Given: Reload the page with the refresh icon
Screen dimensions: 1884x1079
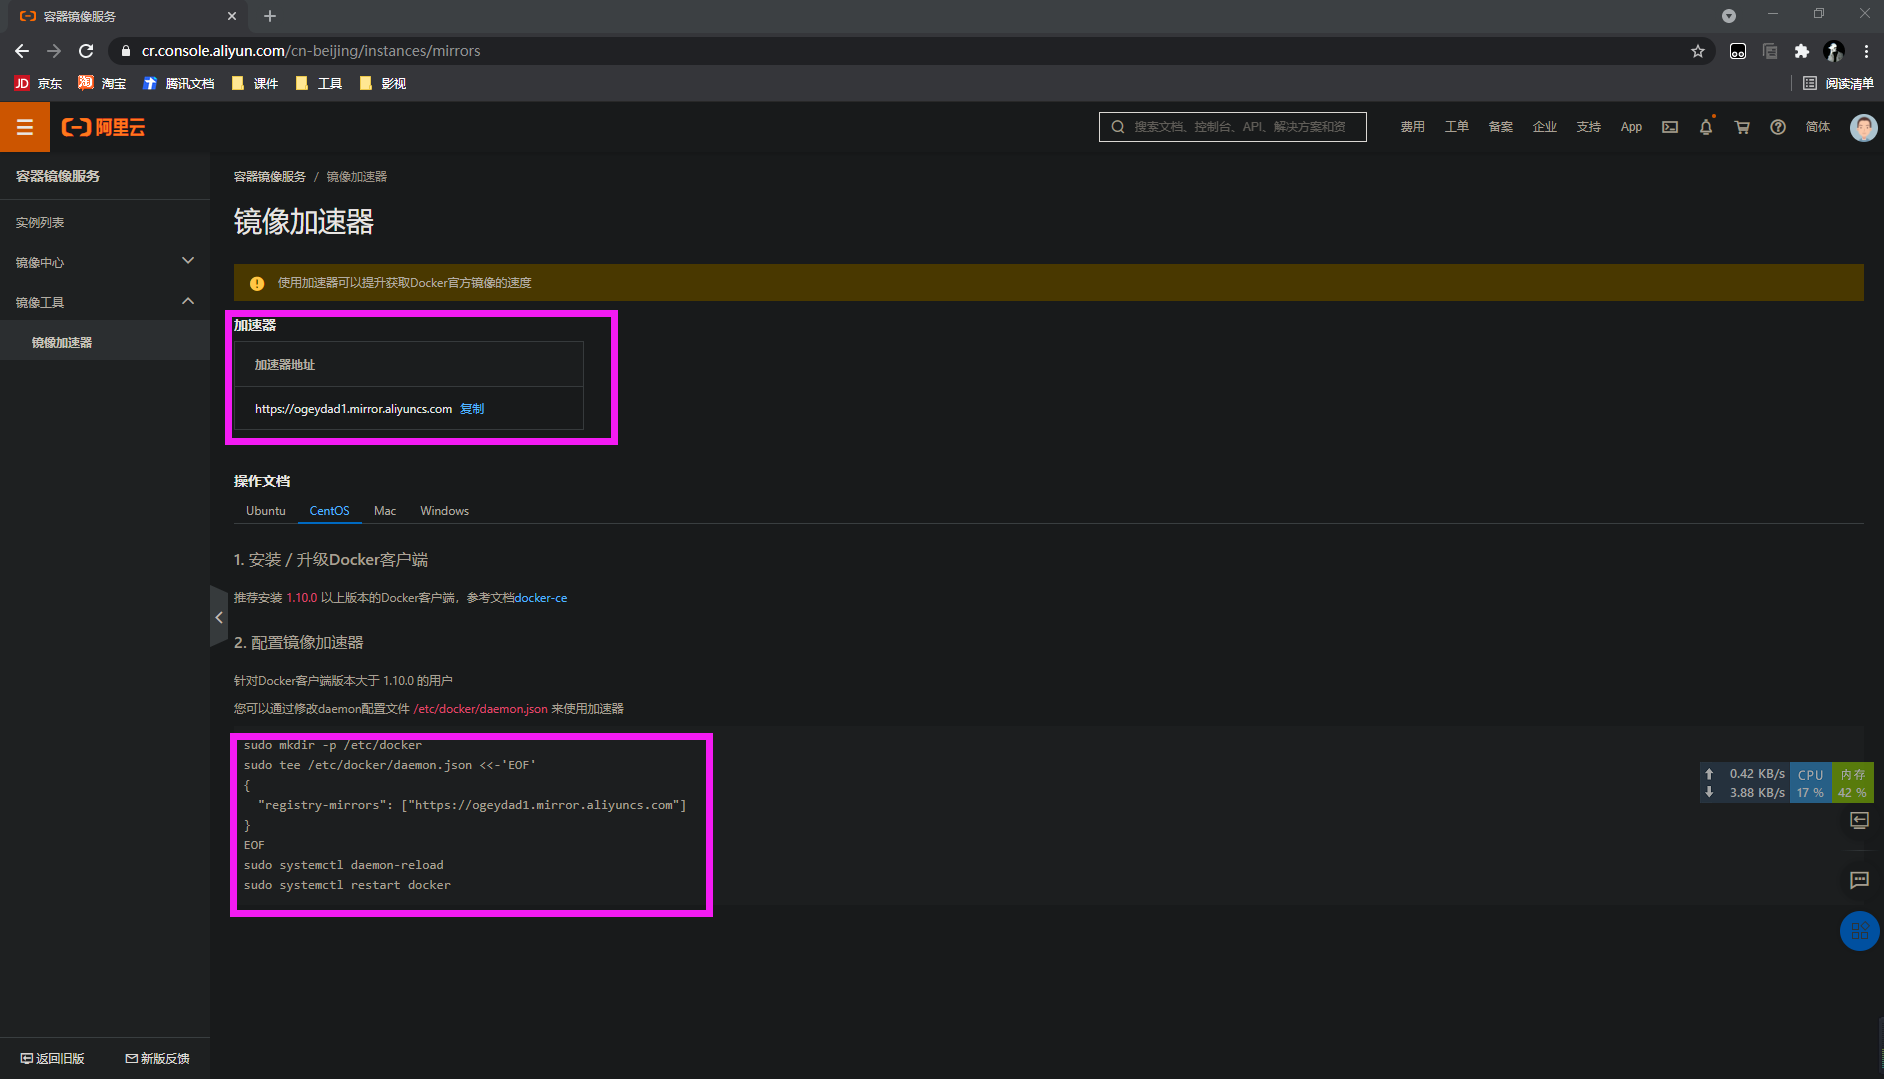Looking at the screenshot, I should pyautogui.click(x=86, y=51).
